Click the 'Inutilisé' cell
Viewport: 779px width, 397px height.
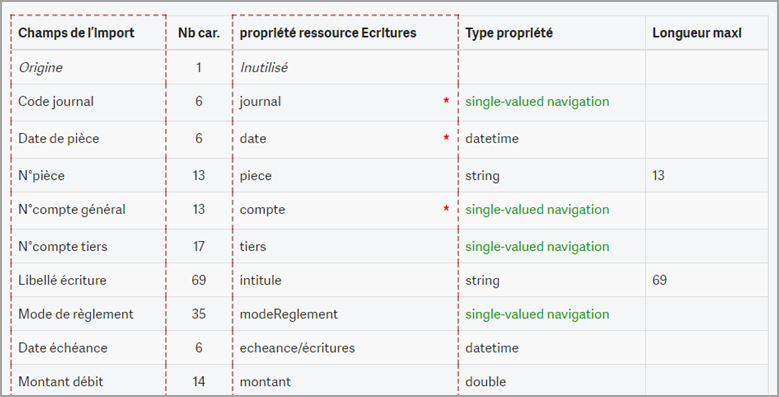coord(263,68)
